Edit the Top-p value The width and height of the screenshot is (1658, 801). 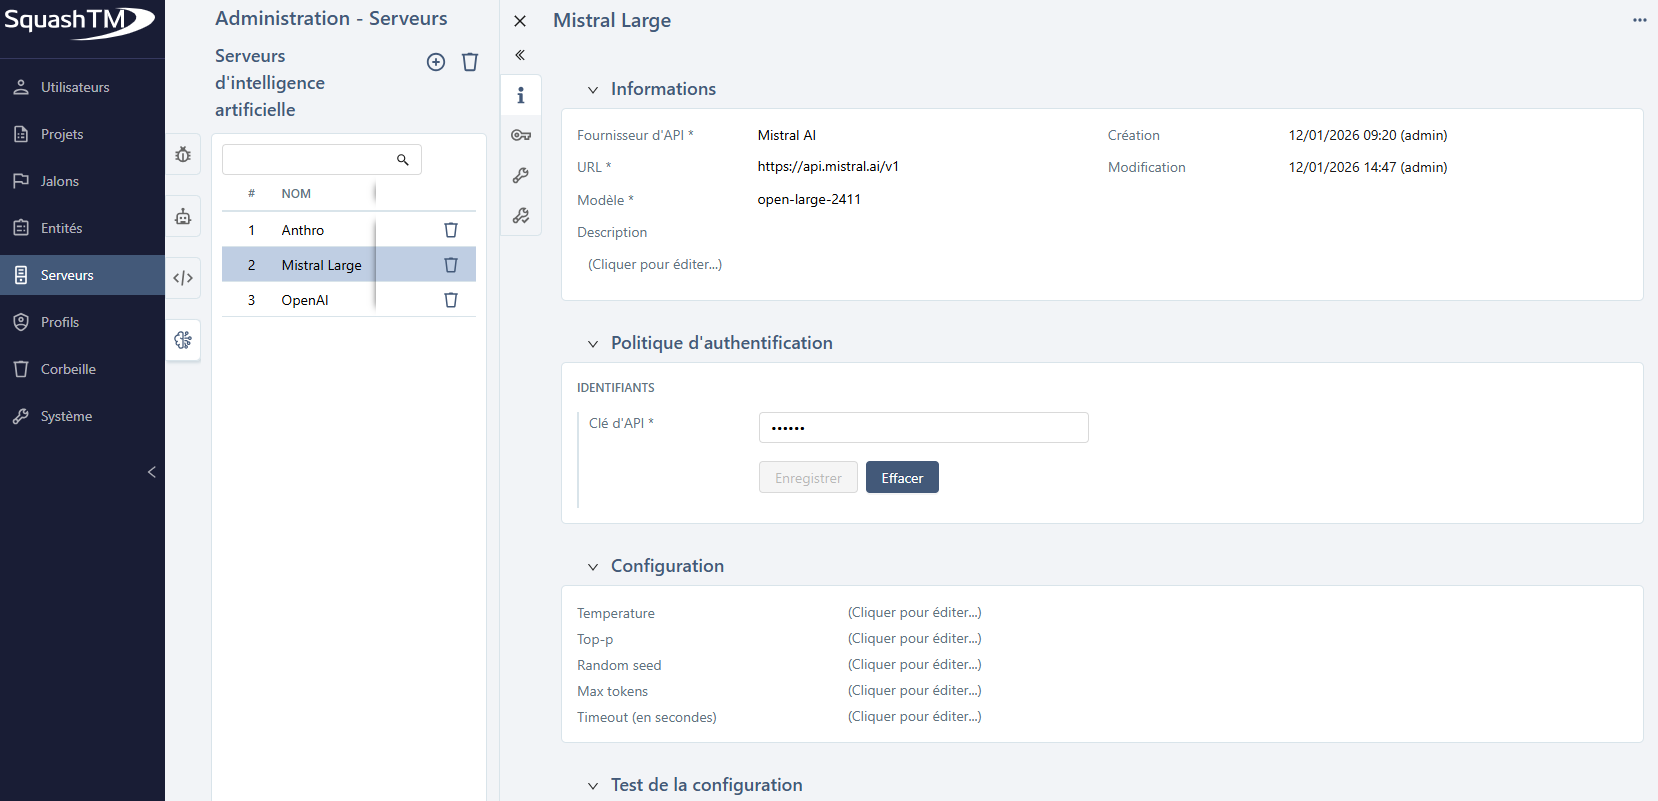coord(915,638)
